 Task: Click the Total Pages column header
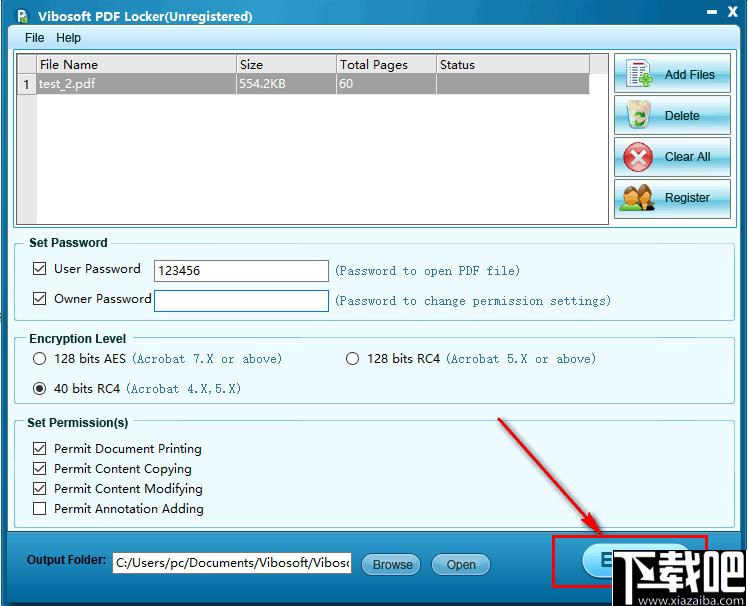point(386,64)
